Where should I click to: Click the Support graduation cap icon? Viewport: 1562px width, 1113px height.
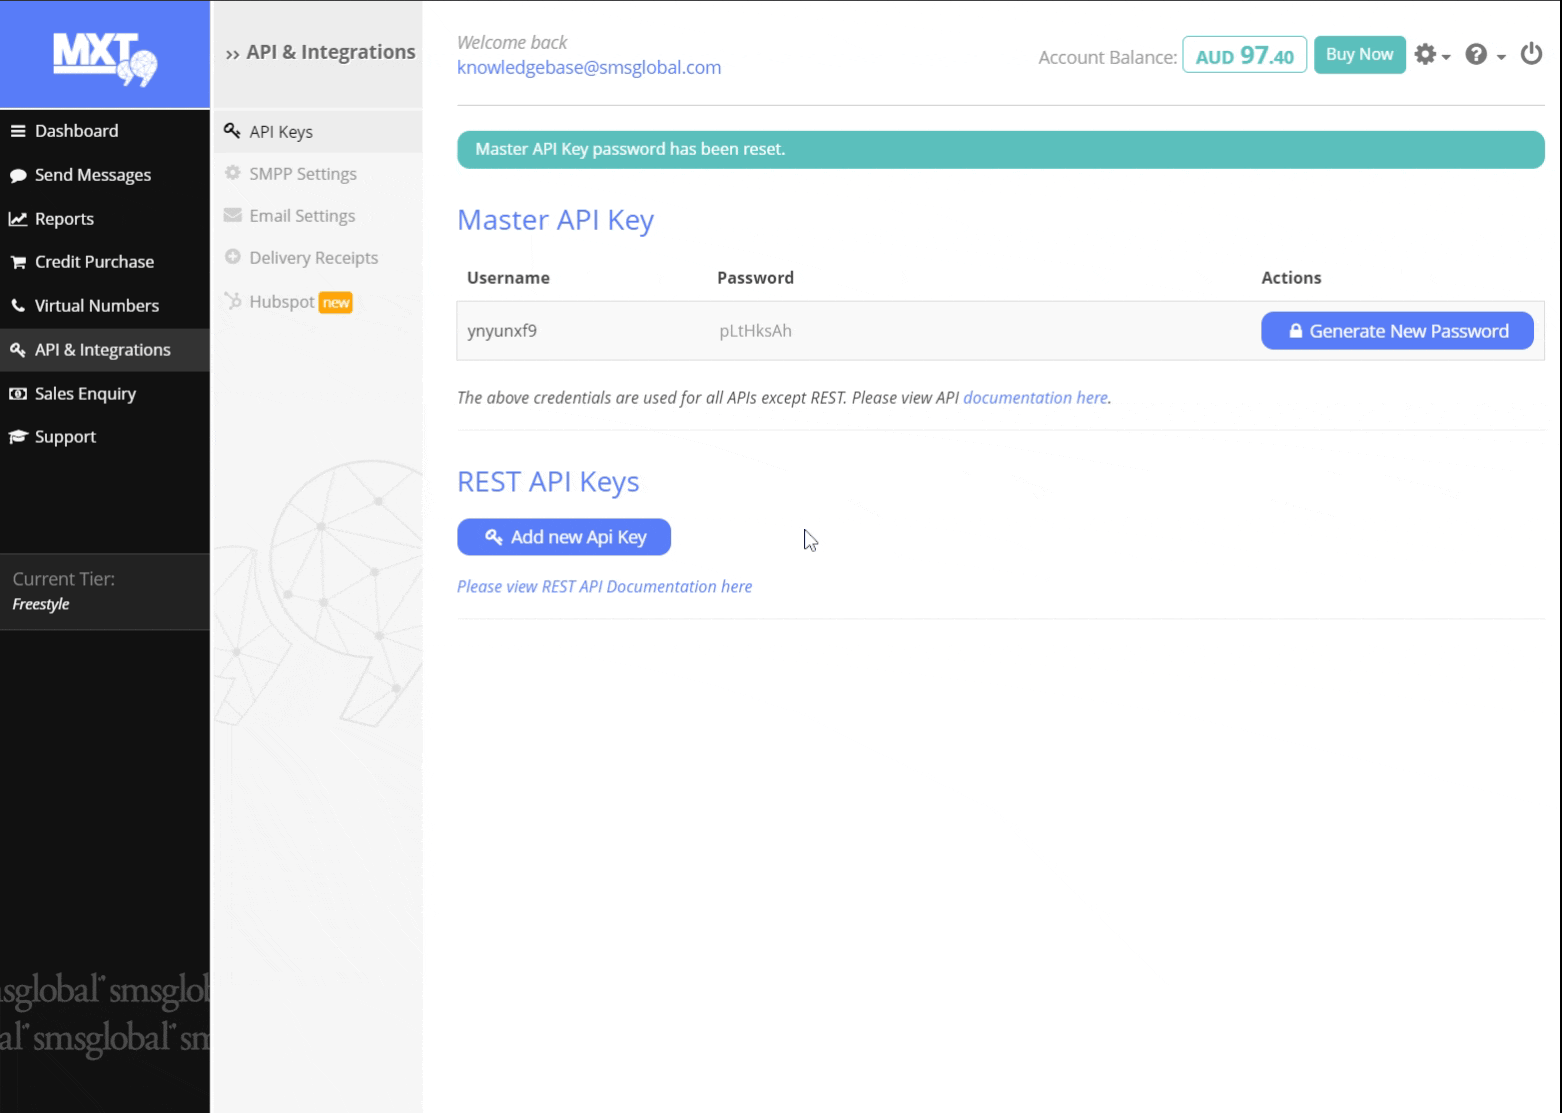pos(18,437)
